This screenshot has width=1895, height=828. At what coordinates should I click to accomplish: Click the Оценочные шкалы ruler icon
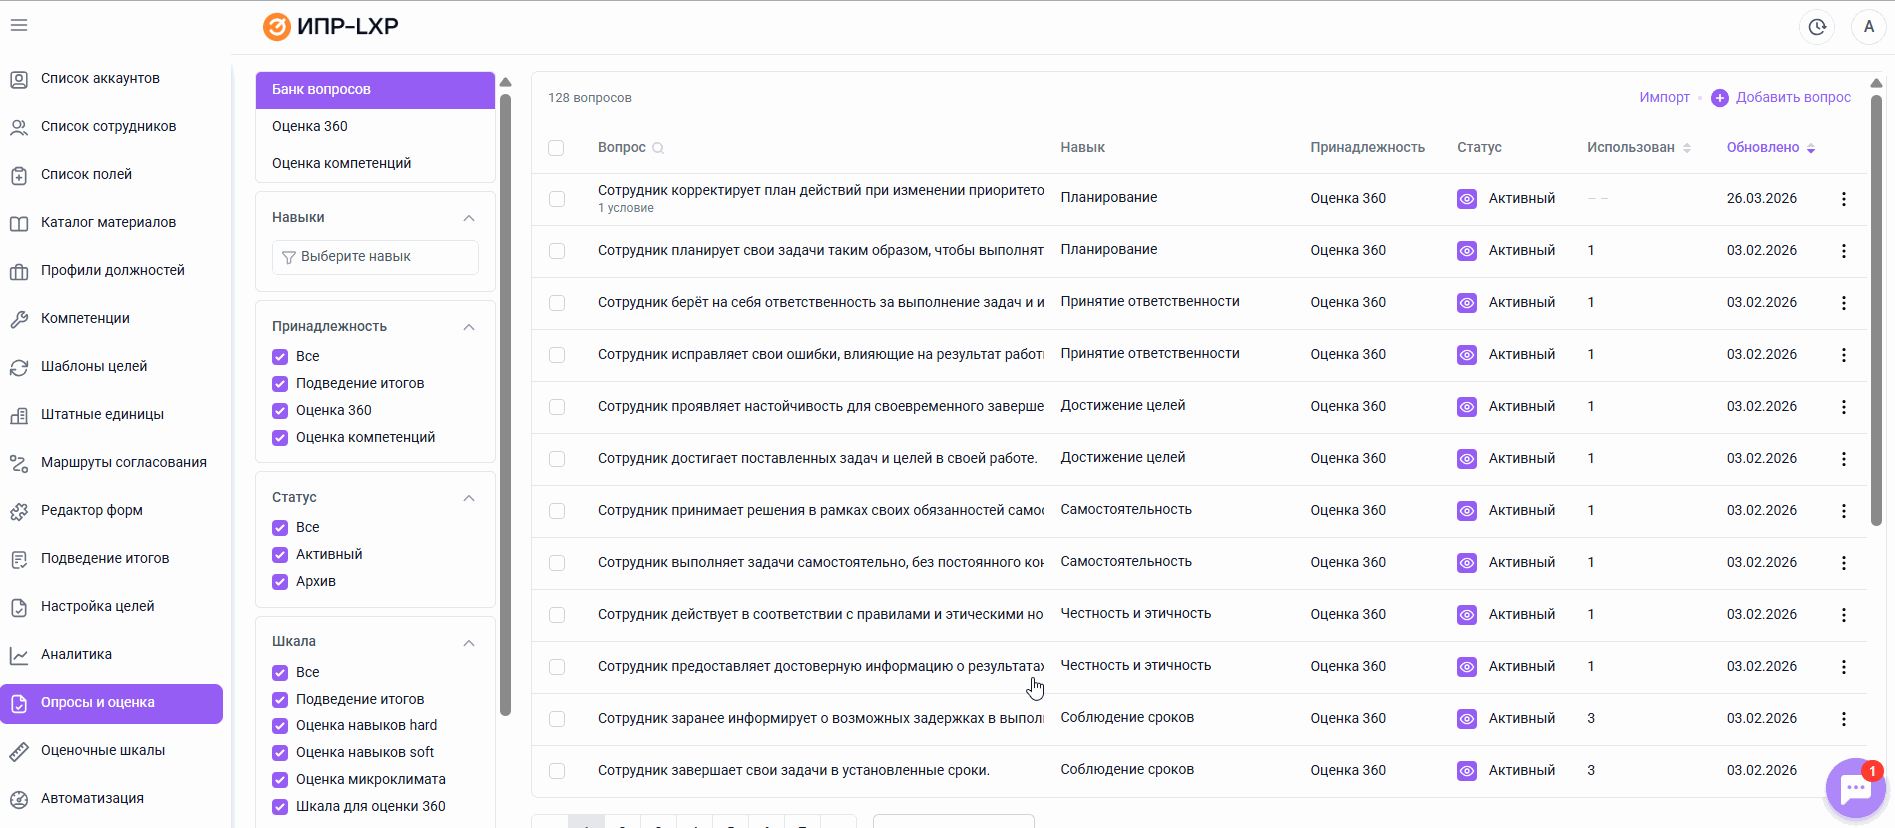19,751
